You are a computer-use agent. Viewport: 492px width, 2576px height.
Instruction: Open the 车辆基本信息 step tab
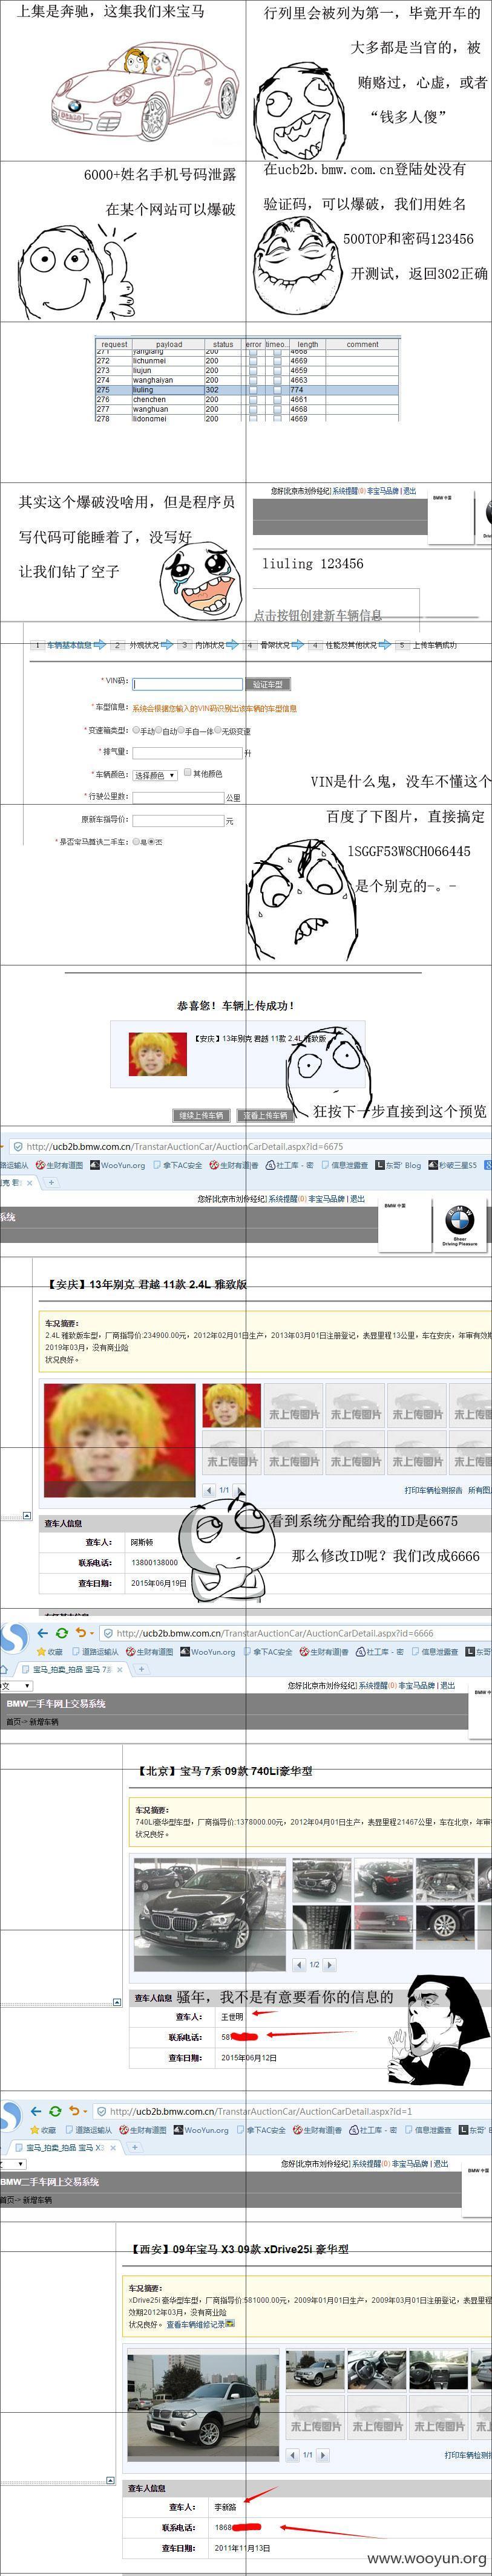[x=69, y=645]
